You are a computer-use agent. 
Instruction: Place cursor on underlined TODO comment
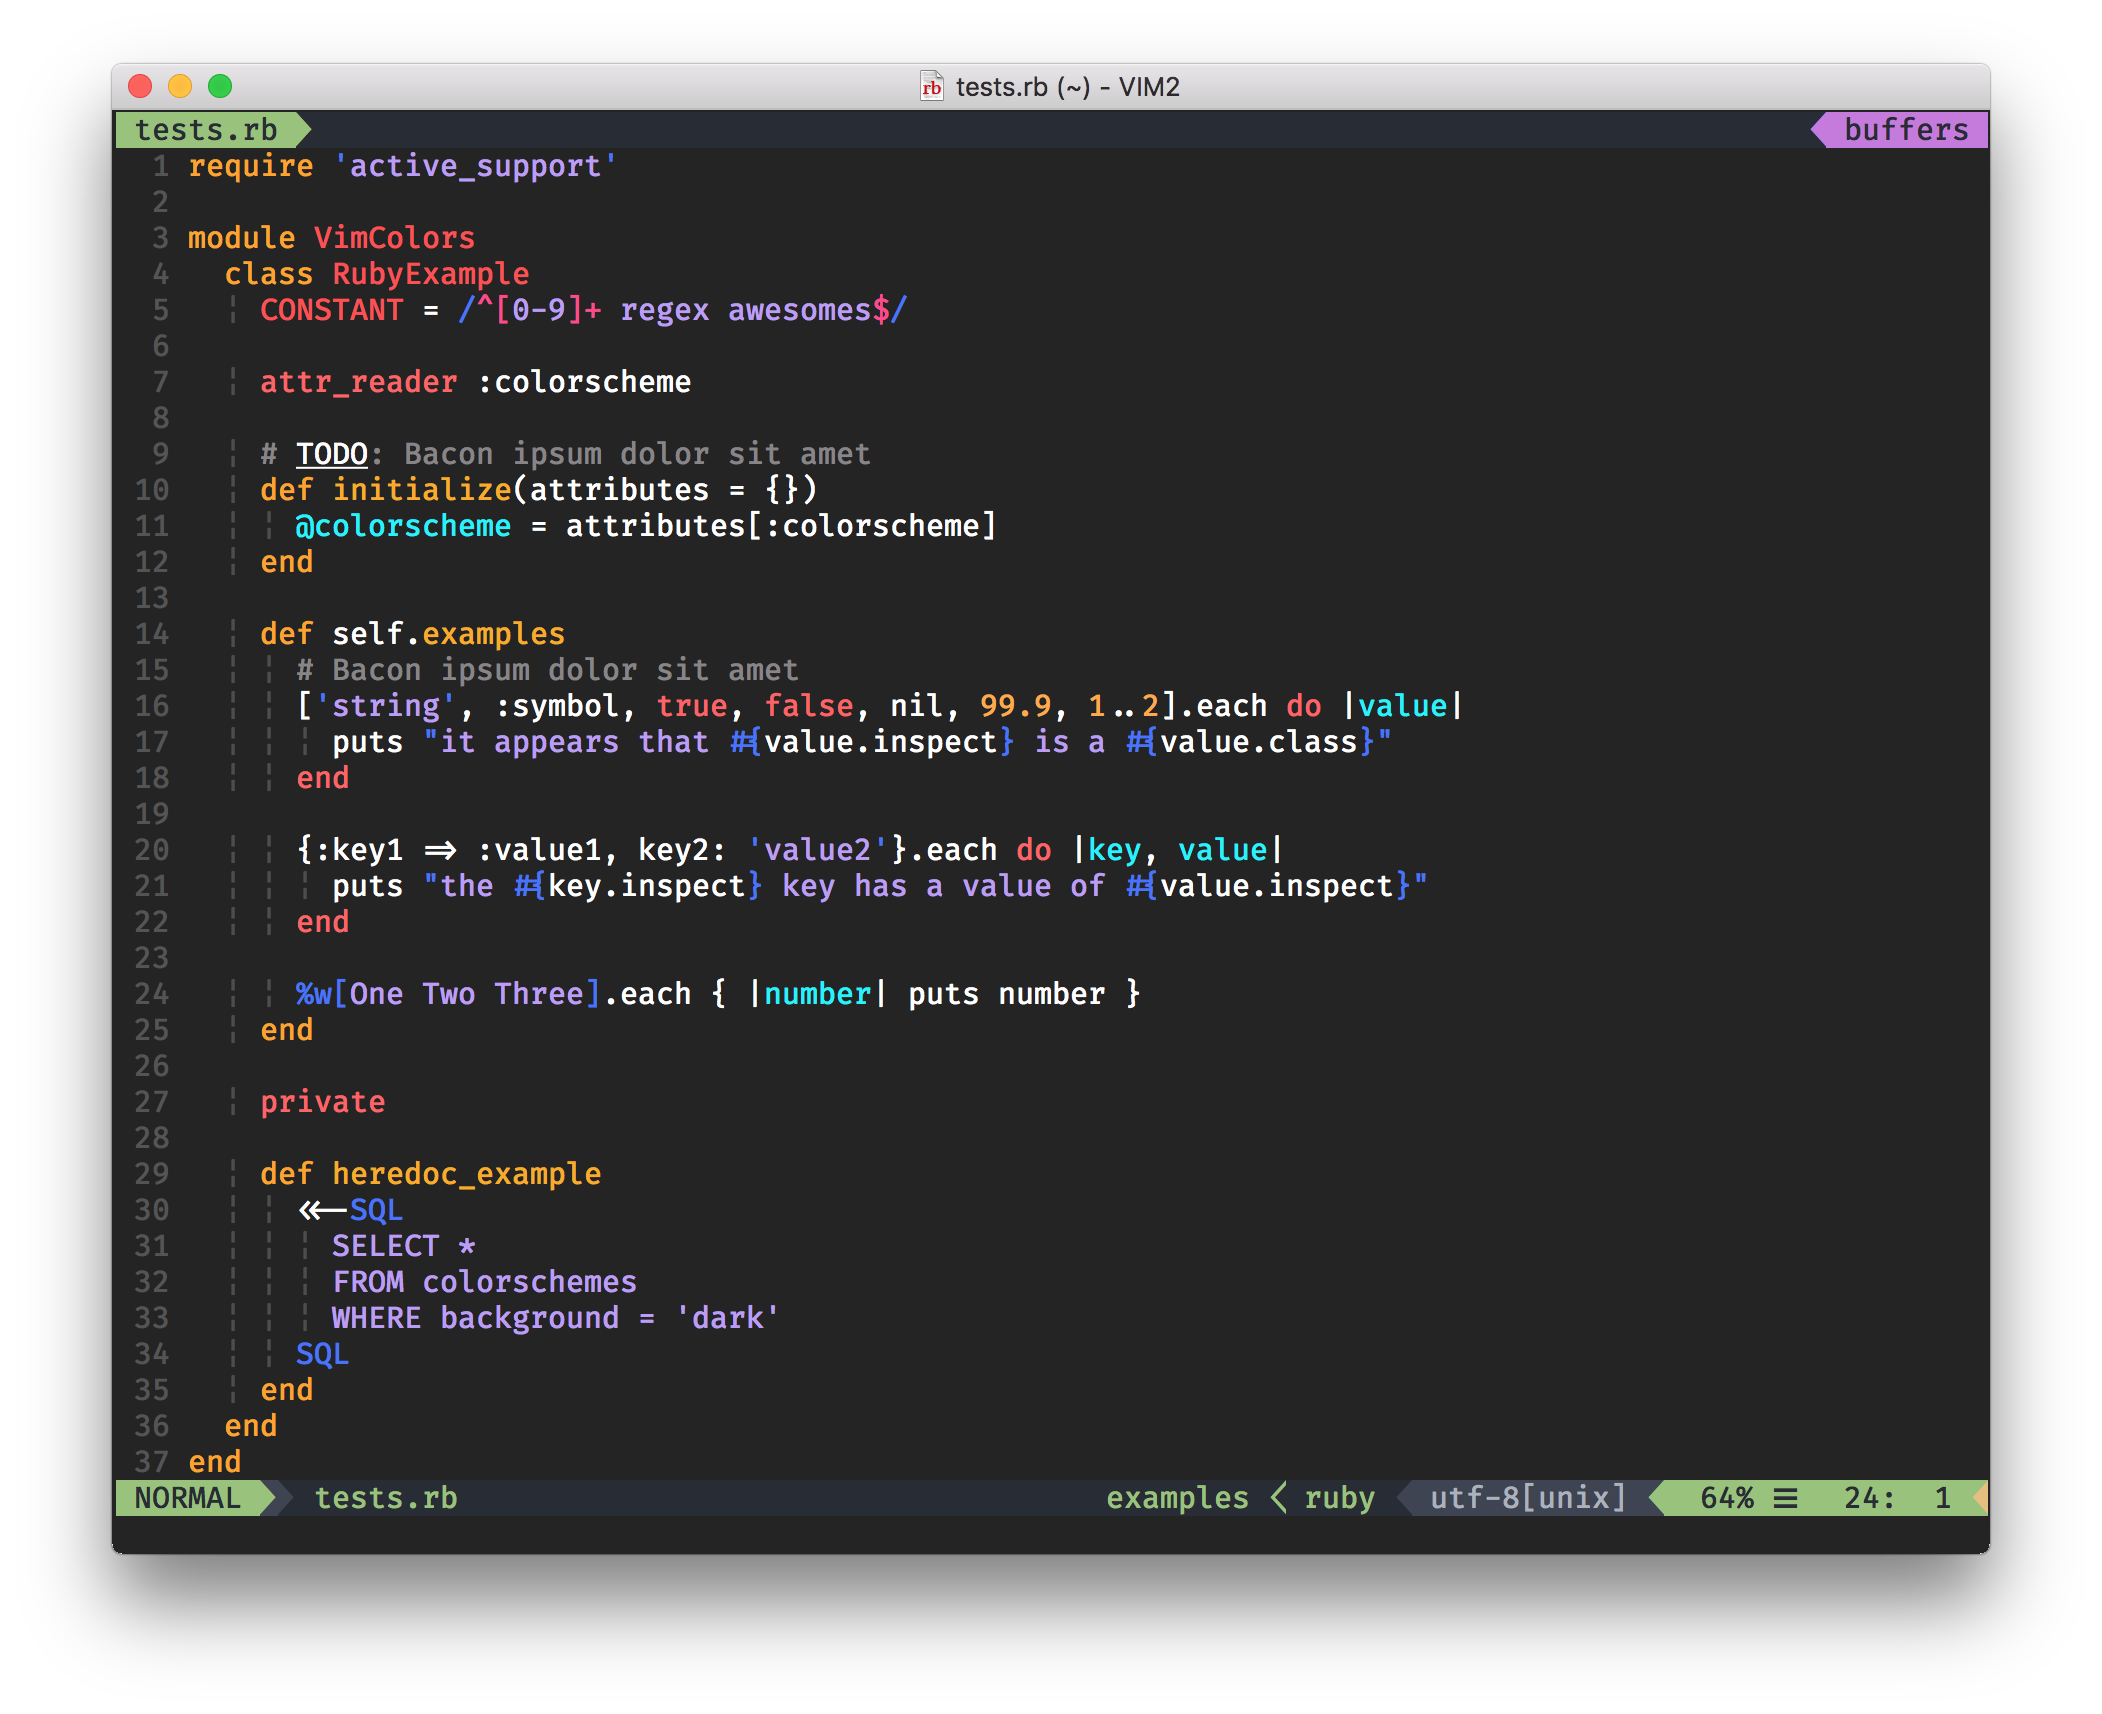332,454
